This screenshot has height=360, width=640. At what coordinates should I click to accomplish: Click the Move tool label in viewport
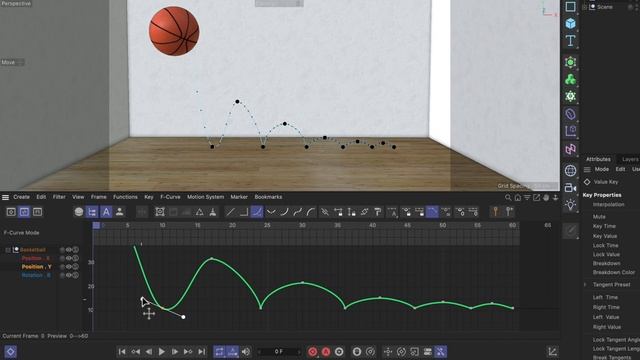tap(8, 62)
